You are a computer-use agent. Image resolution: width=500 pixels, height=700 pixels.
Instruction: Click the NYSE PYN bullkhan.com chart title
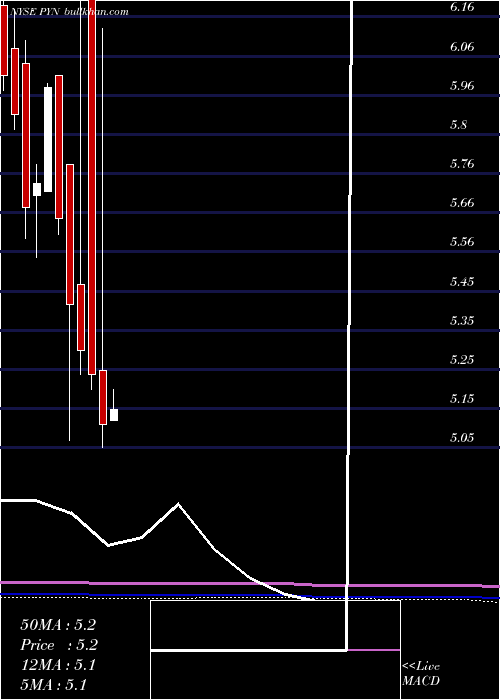[x=68, y=11]
